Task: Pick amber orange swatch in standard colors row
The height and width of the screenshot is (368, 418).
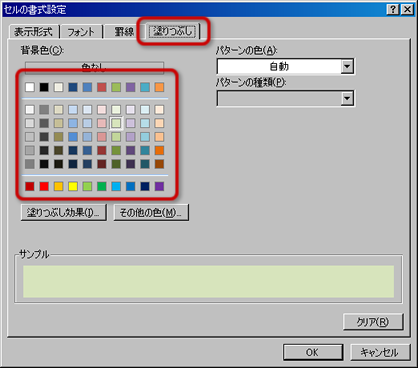Action: coord(58,186)
